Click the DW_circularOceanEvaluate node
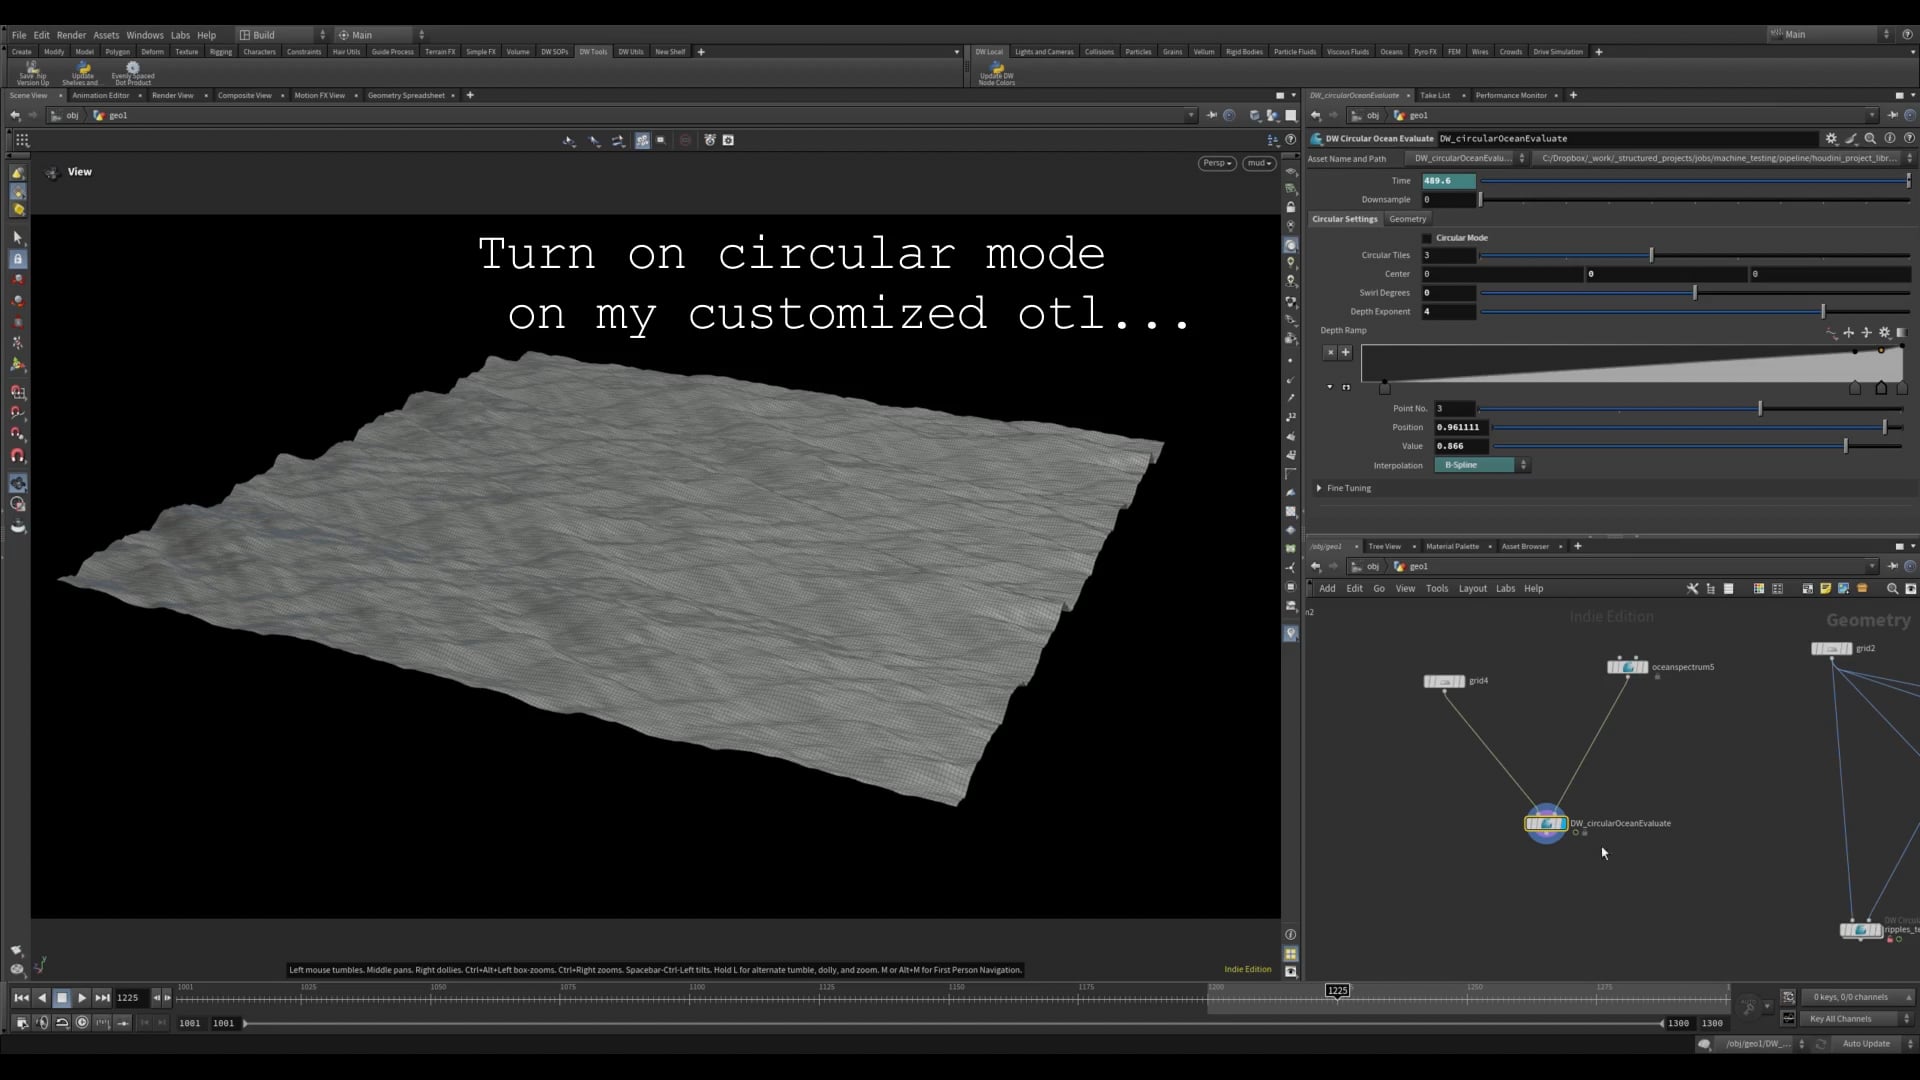The width and height of the screenshot is (1920, 1080). coord(1546,824)
